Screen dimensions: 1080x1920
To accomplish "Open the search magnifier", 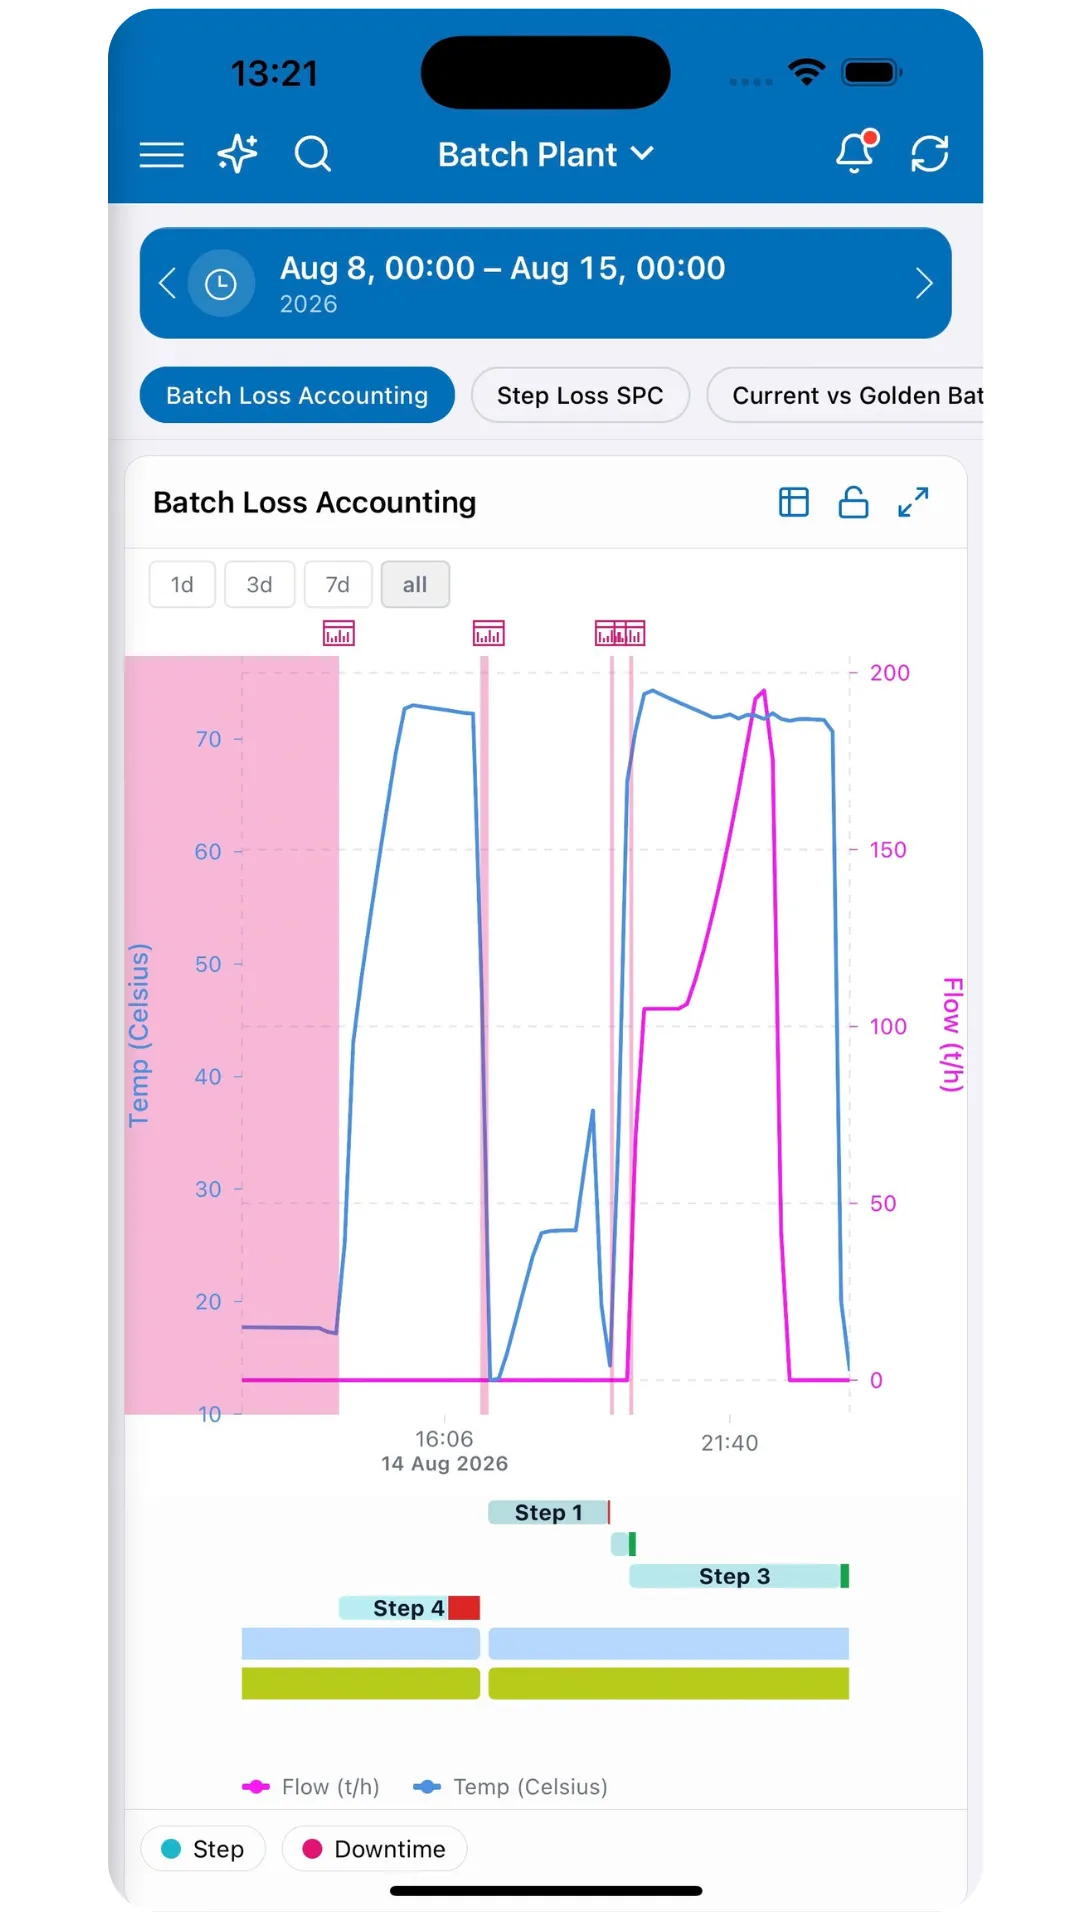I will (313, 154).
